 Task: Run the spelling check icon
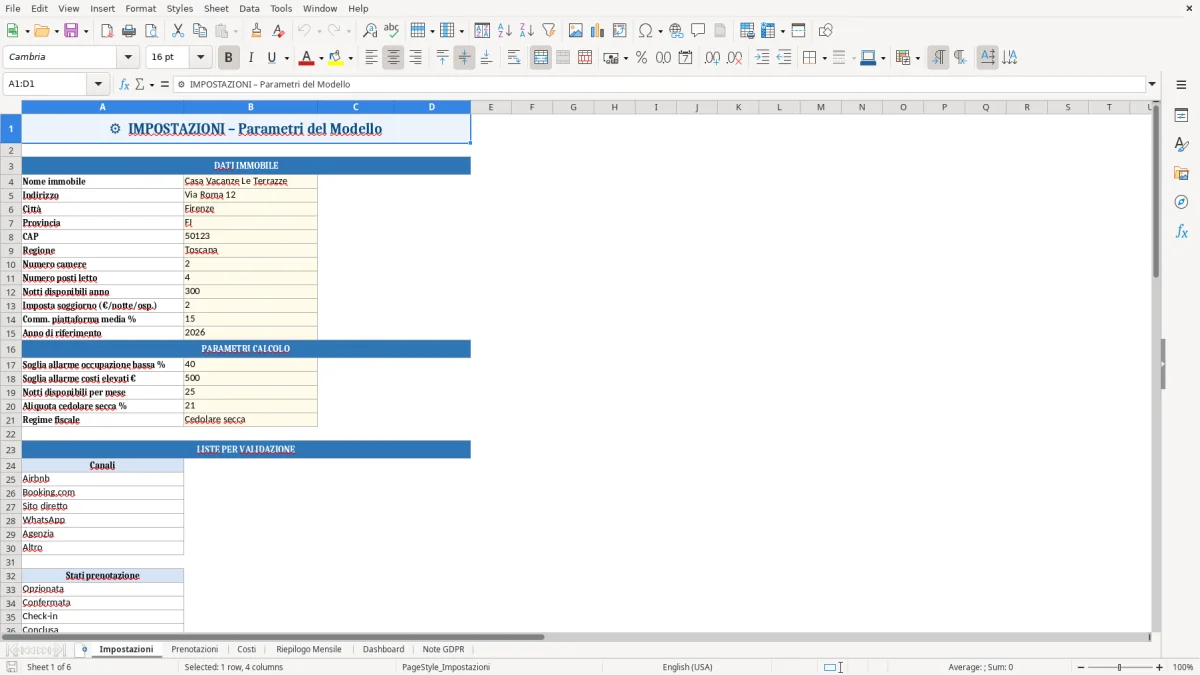pos(392,31)
